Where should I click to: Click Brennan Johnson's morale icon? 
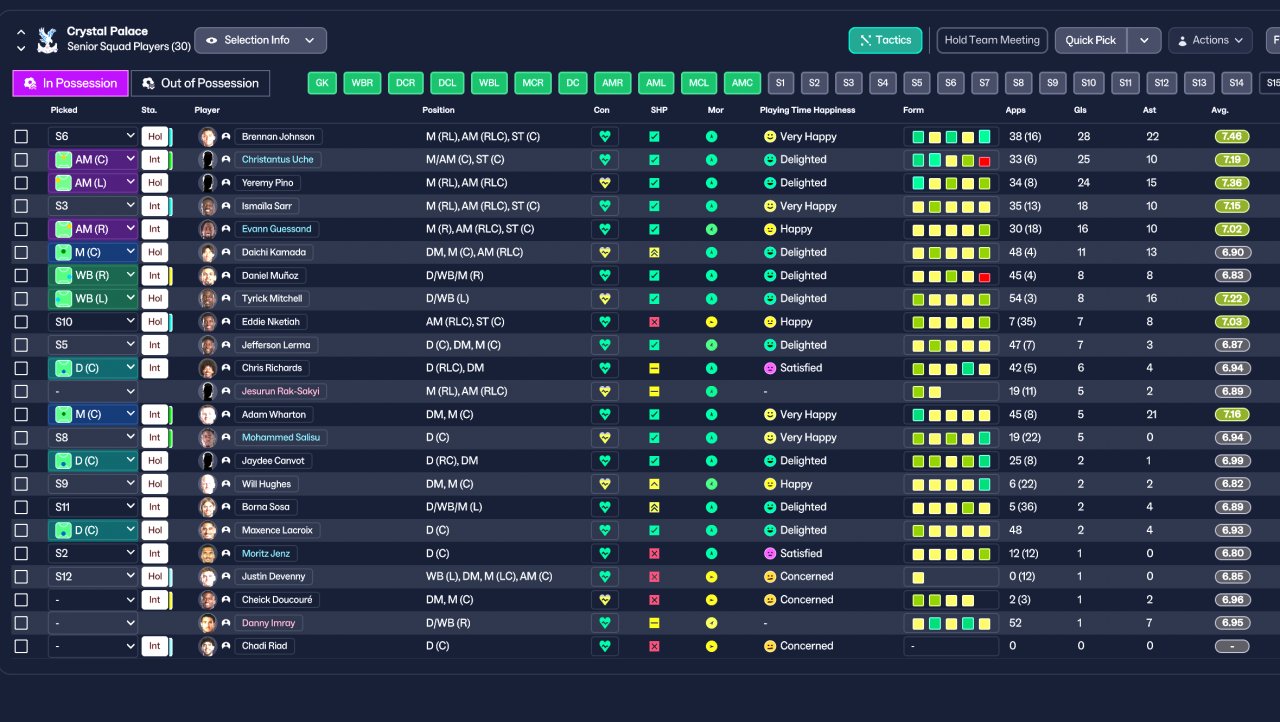[x=711, y=137]
